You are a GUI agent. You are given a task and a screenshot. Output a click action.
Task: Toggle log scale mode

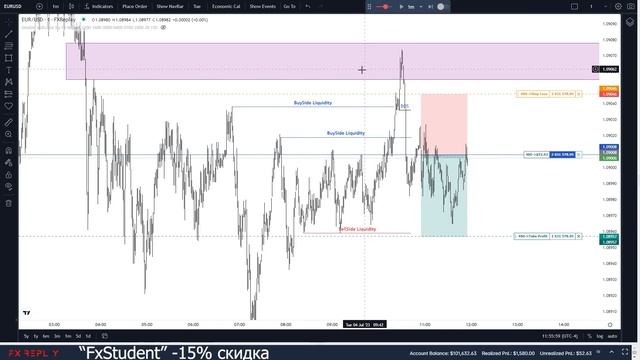pos(600,336)
